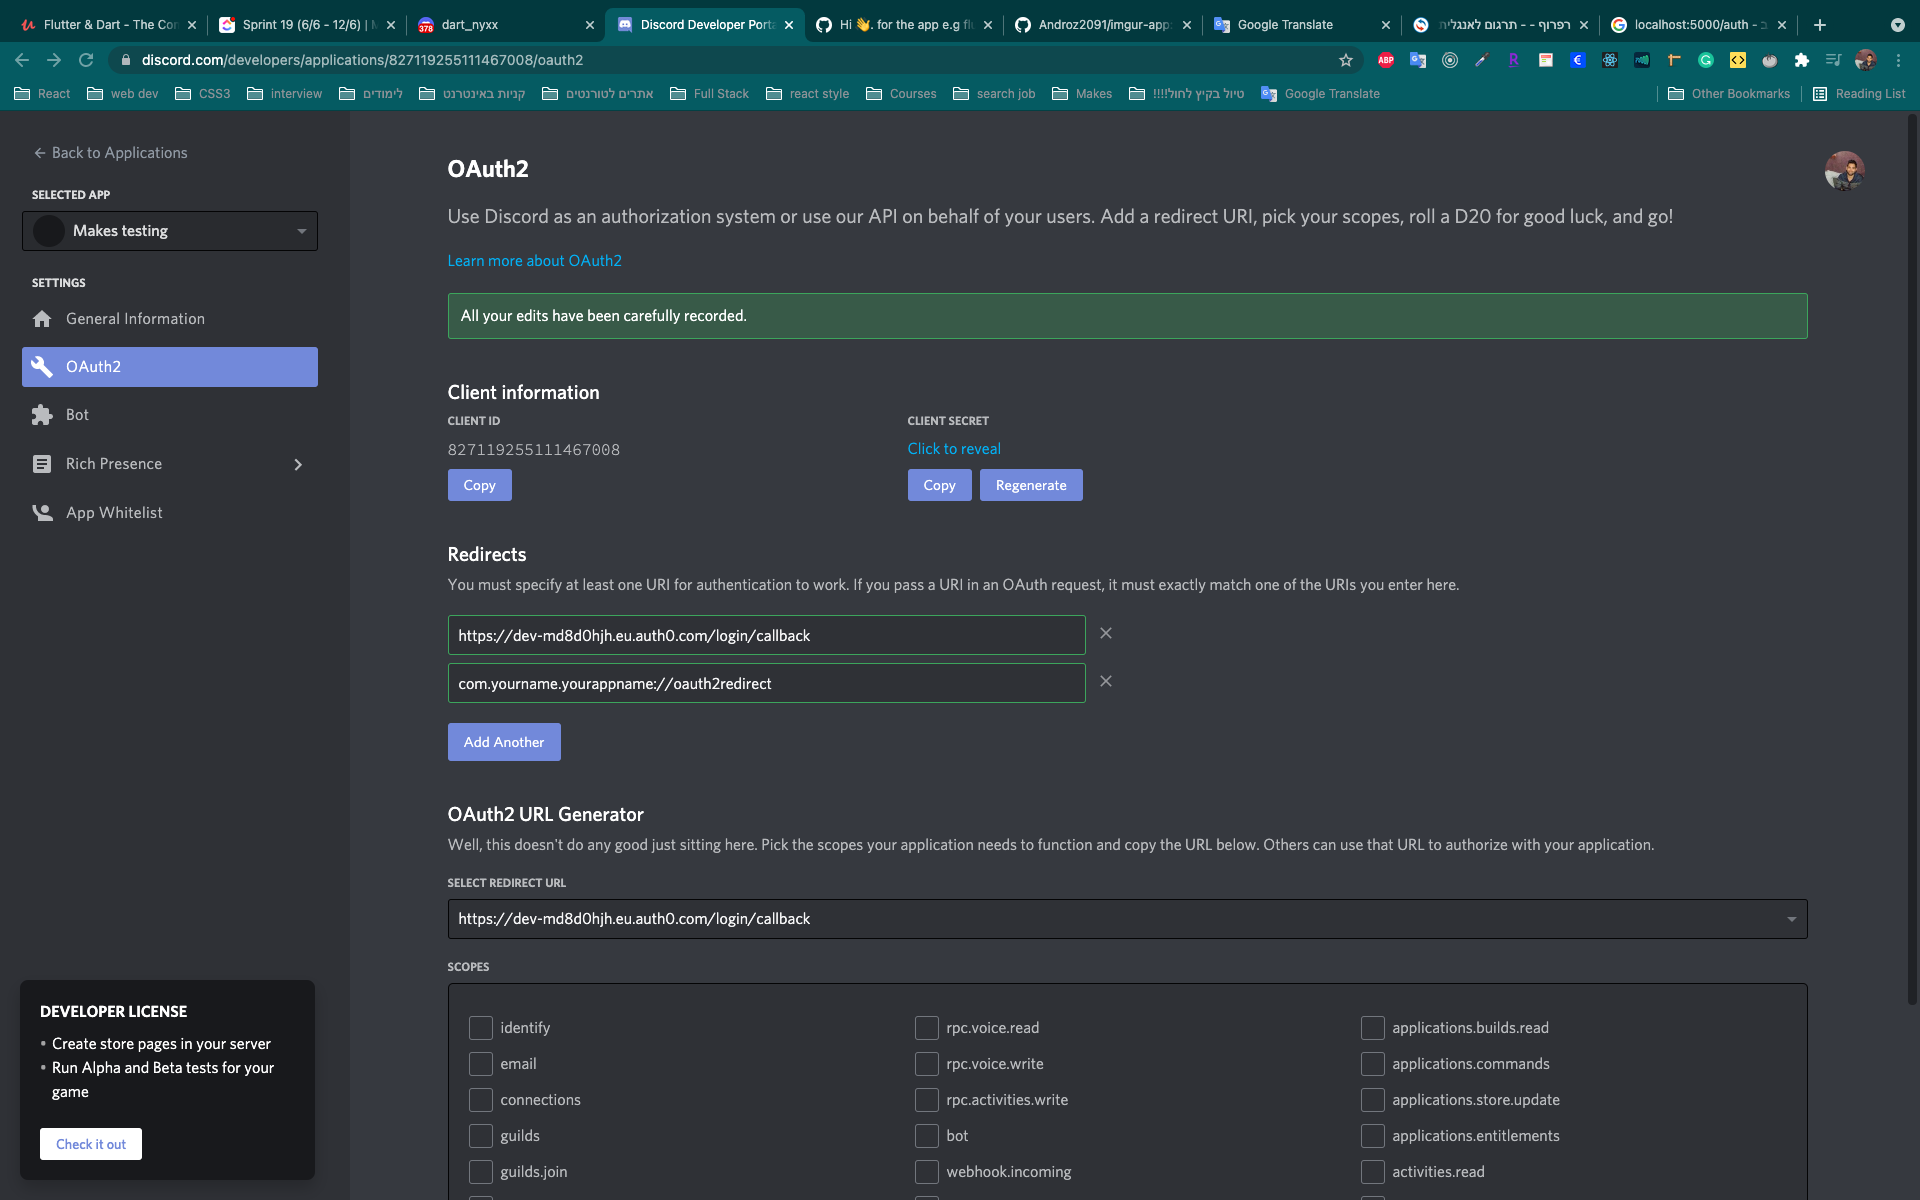Viewport: 1920px width, 1200px height.
Task: Open the Other Bookmarks folder
Action: tap(1729, 94)
